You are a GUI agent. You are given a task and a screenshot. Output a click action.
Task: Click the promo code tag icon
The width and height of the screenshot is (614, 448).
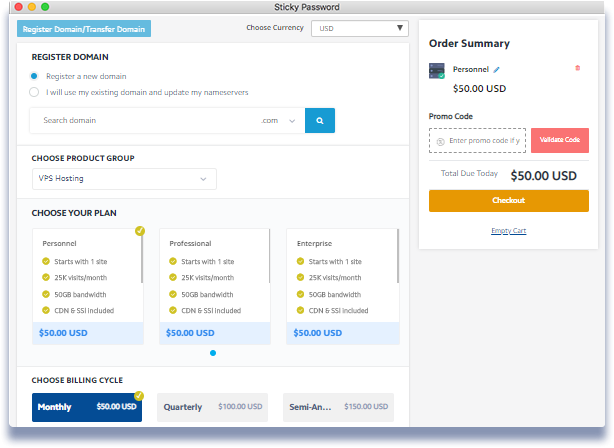click(x=440, y=141)
